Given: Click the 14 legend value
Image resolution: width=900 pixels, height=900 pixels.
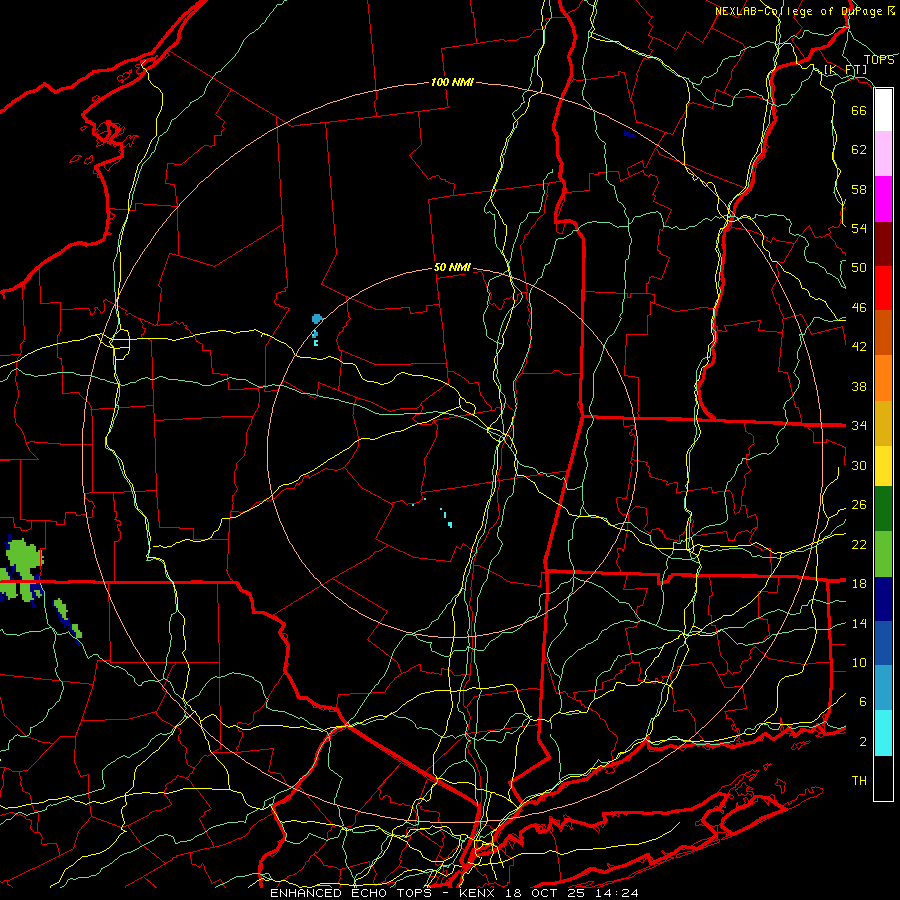Looking at the screenshot, I should (859, 623).
